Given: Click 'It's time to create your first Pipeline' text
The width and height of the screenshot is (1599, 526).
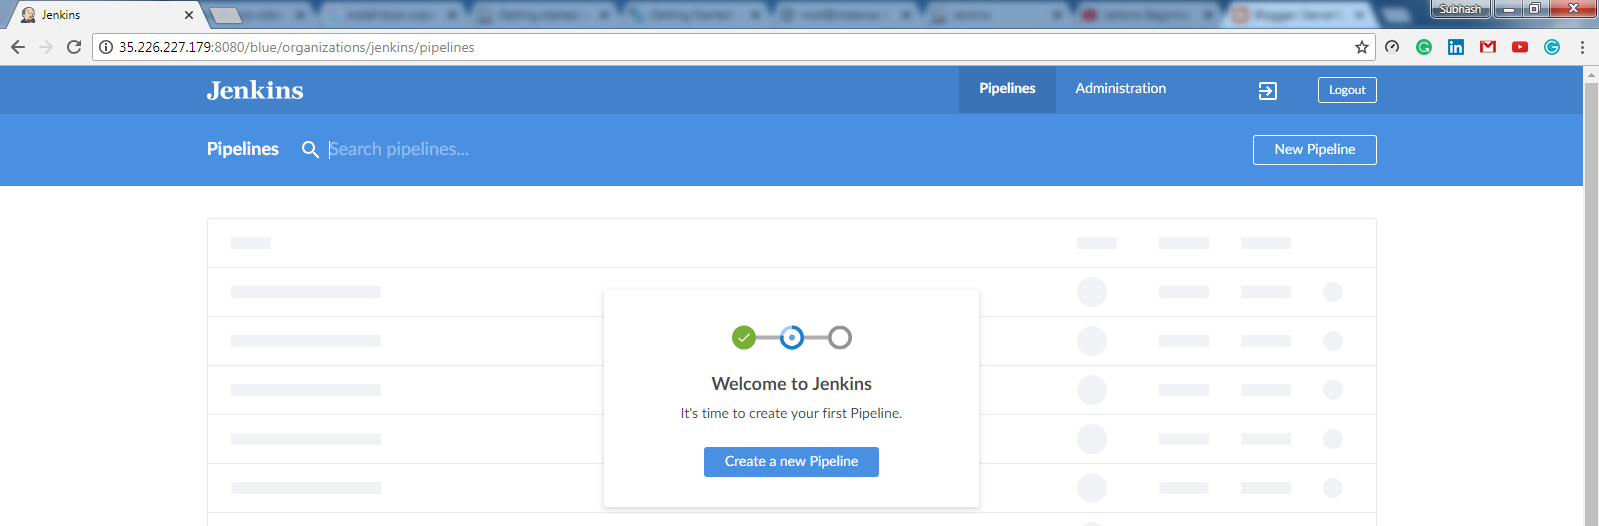Looking at the screenshot, I should pos(791,413).
